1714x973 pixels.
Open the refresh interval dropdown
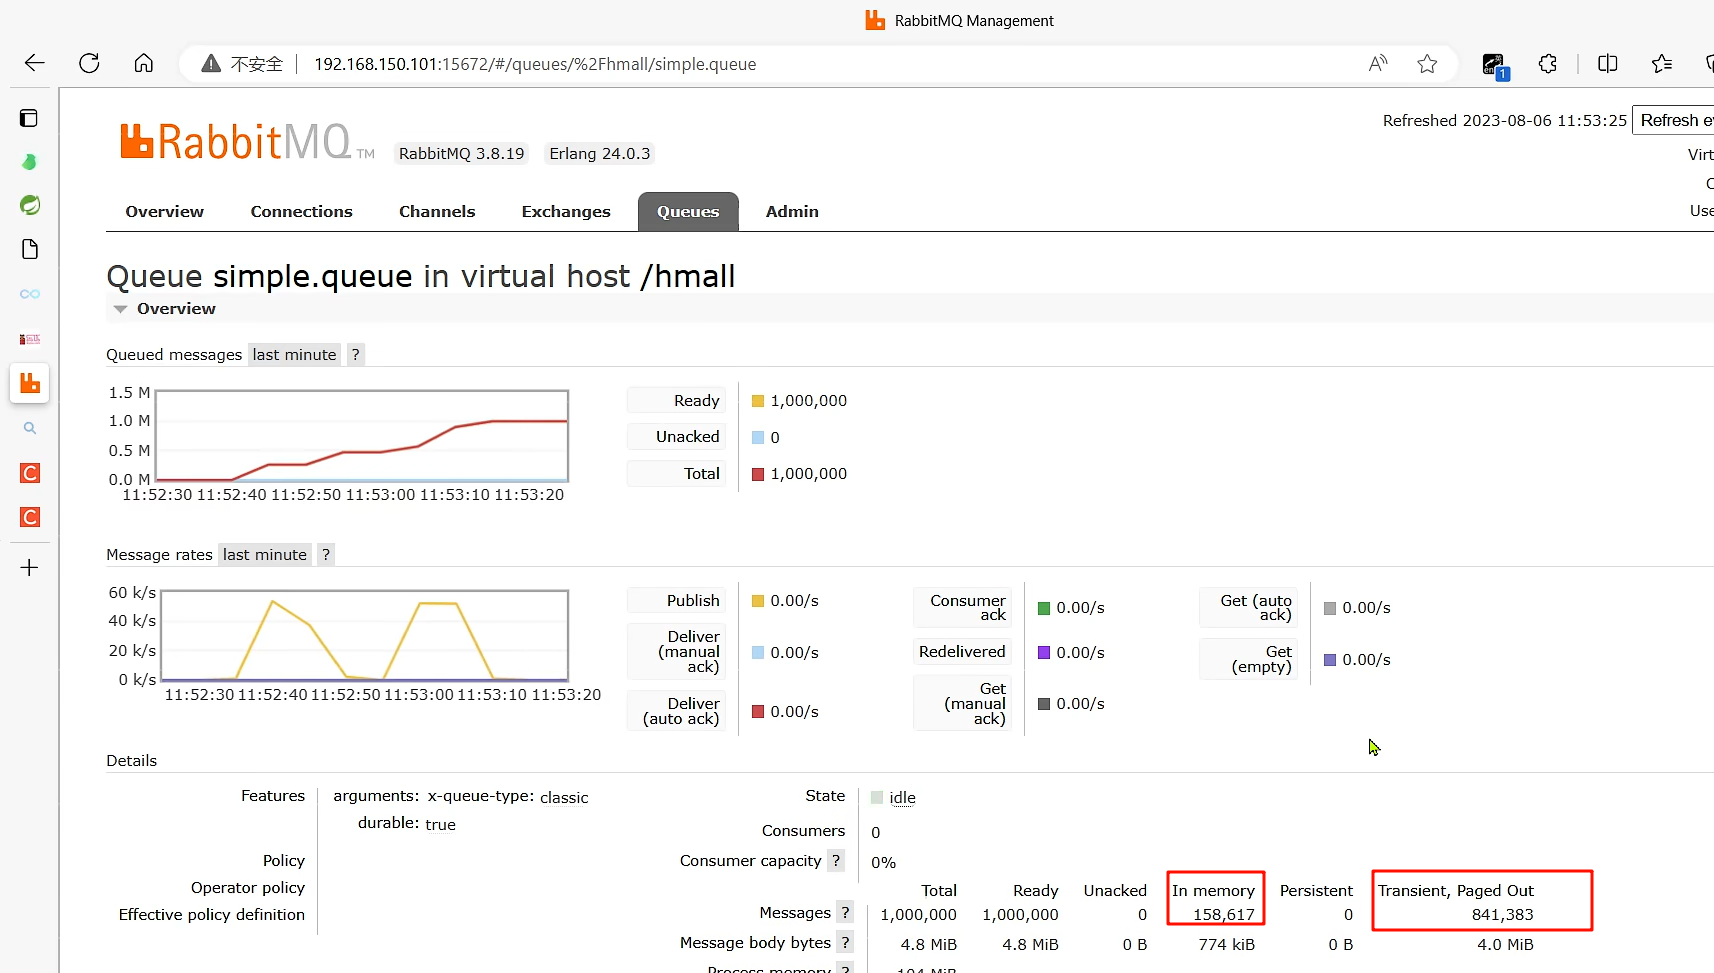[x=1674, y=120]
